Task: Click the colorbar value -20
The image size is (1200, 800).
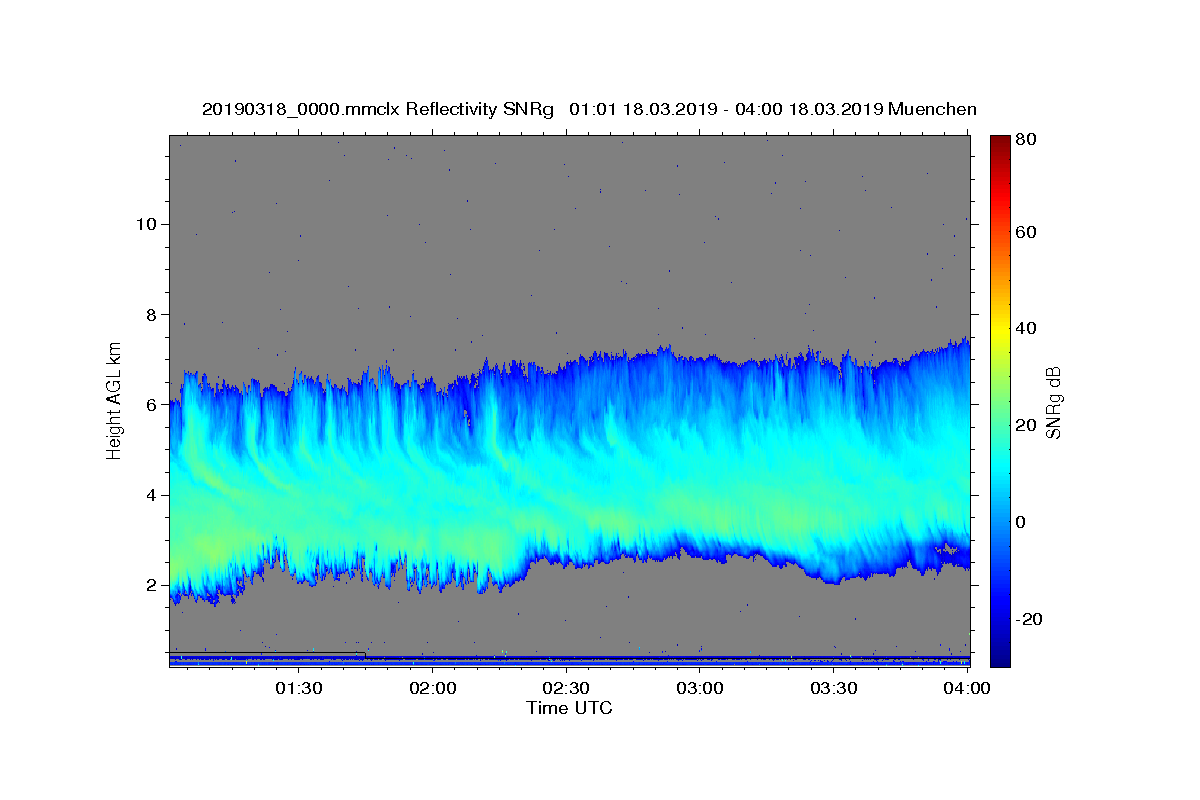Action: point(1029,619)
